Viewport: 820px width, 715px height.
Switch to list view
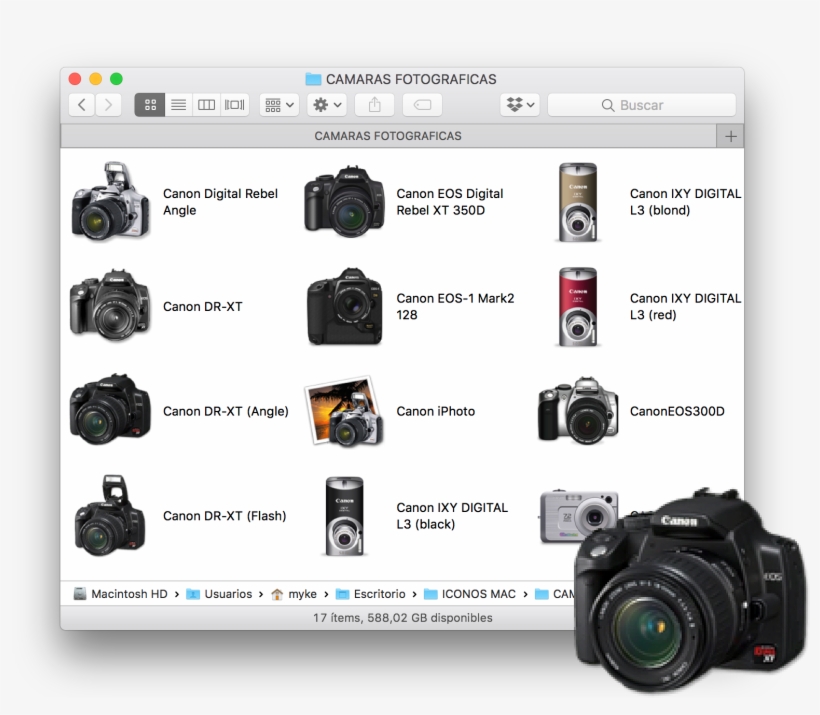pyautogui.click(x=178, y=105)
